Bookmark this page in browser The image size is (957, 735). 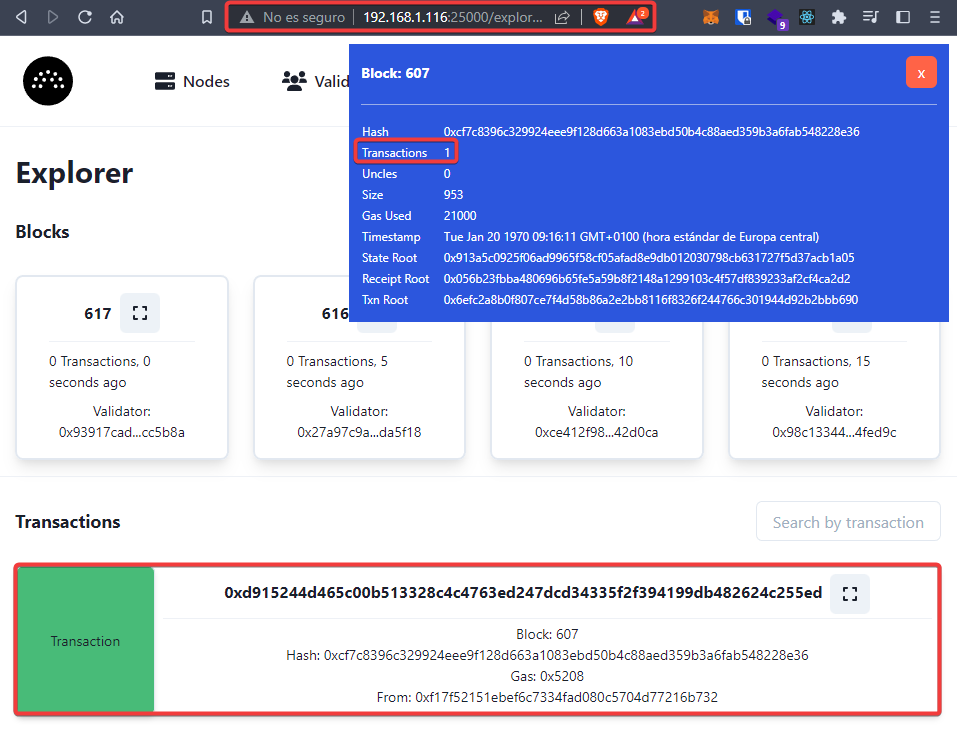[x=206, y=17]
